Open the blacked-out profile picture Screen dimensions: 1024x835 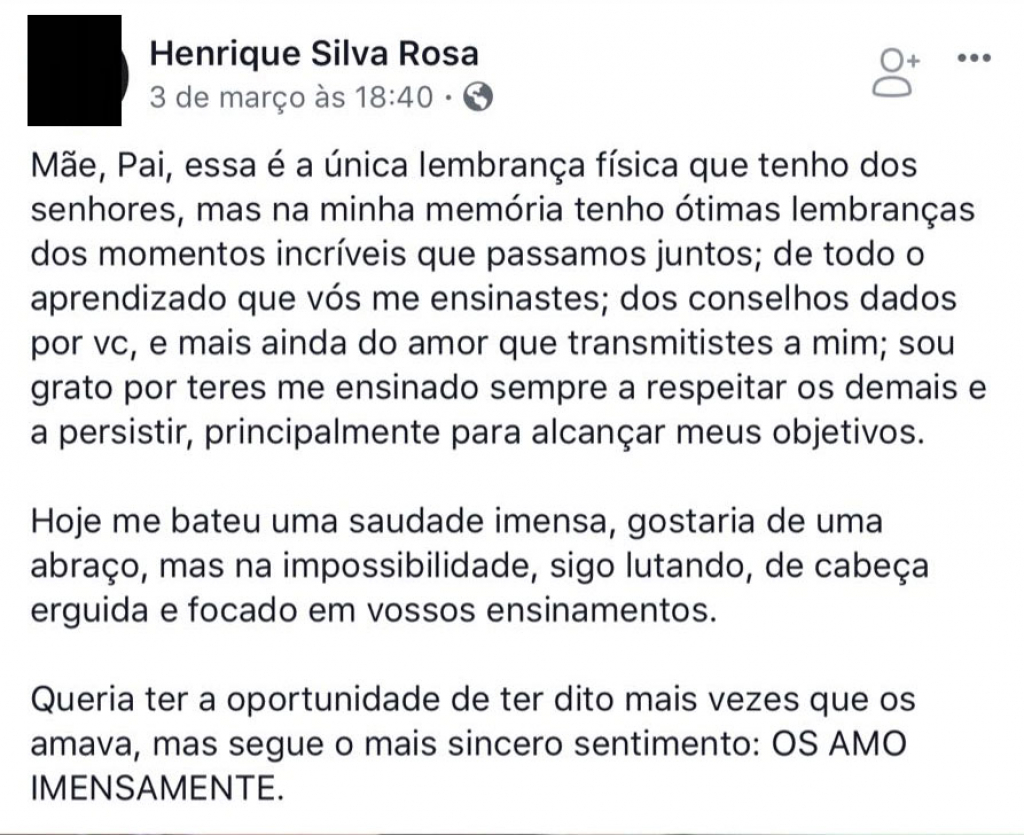(x=76, y=71)
